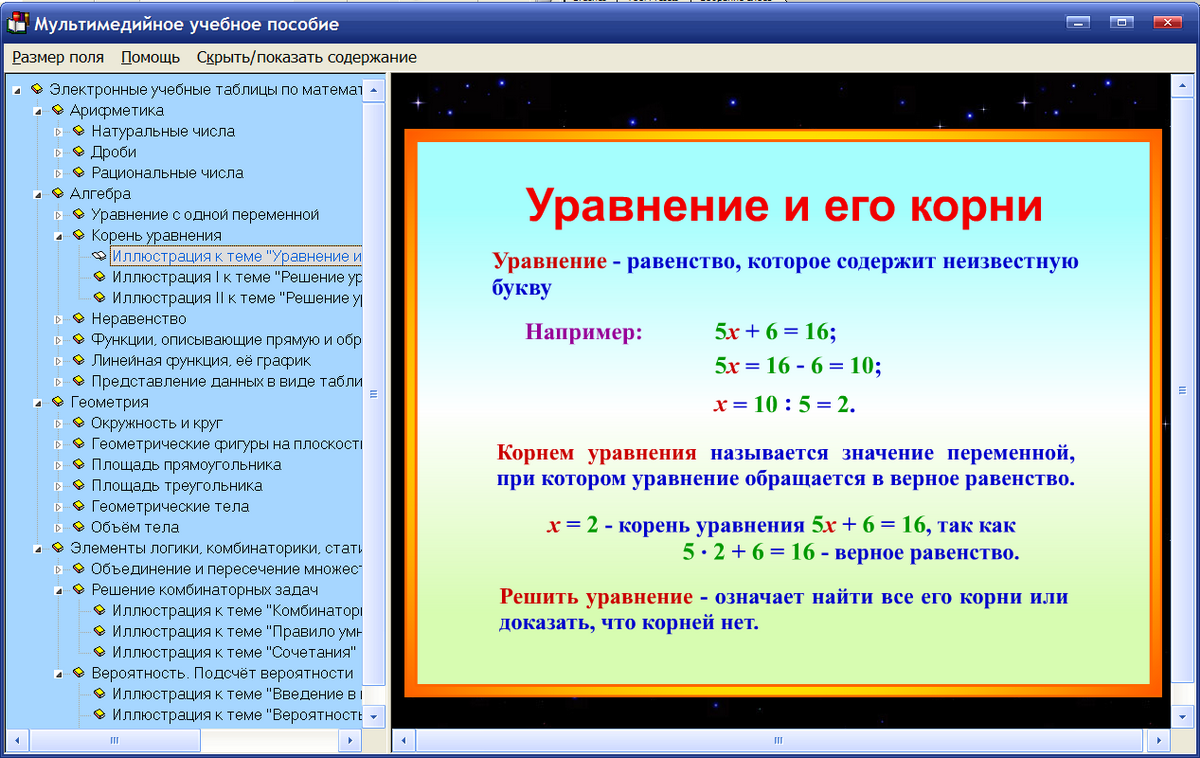The image size is (1200, 758).
Task: Click the book icon next to "Геометрия"
Action: 56,402
